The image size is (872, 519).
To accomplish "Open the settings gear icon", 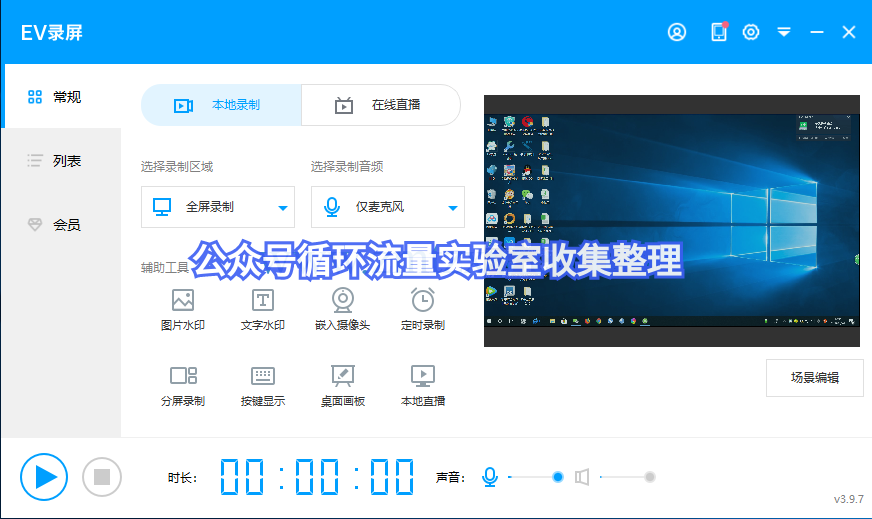I will tap(751, 32).
